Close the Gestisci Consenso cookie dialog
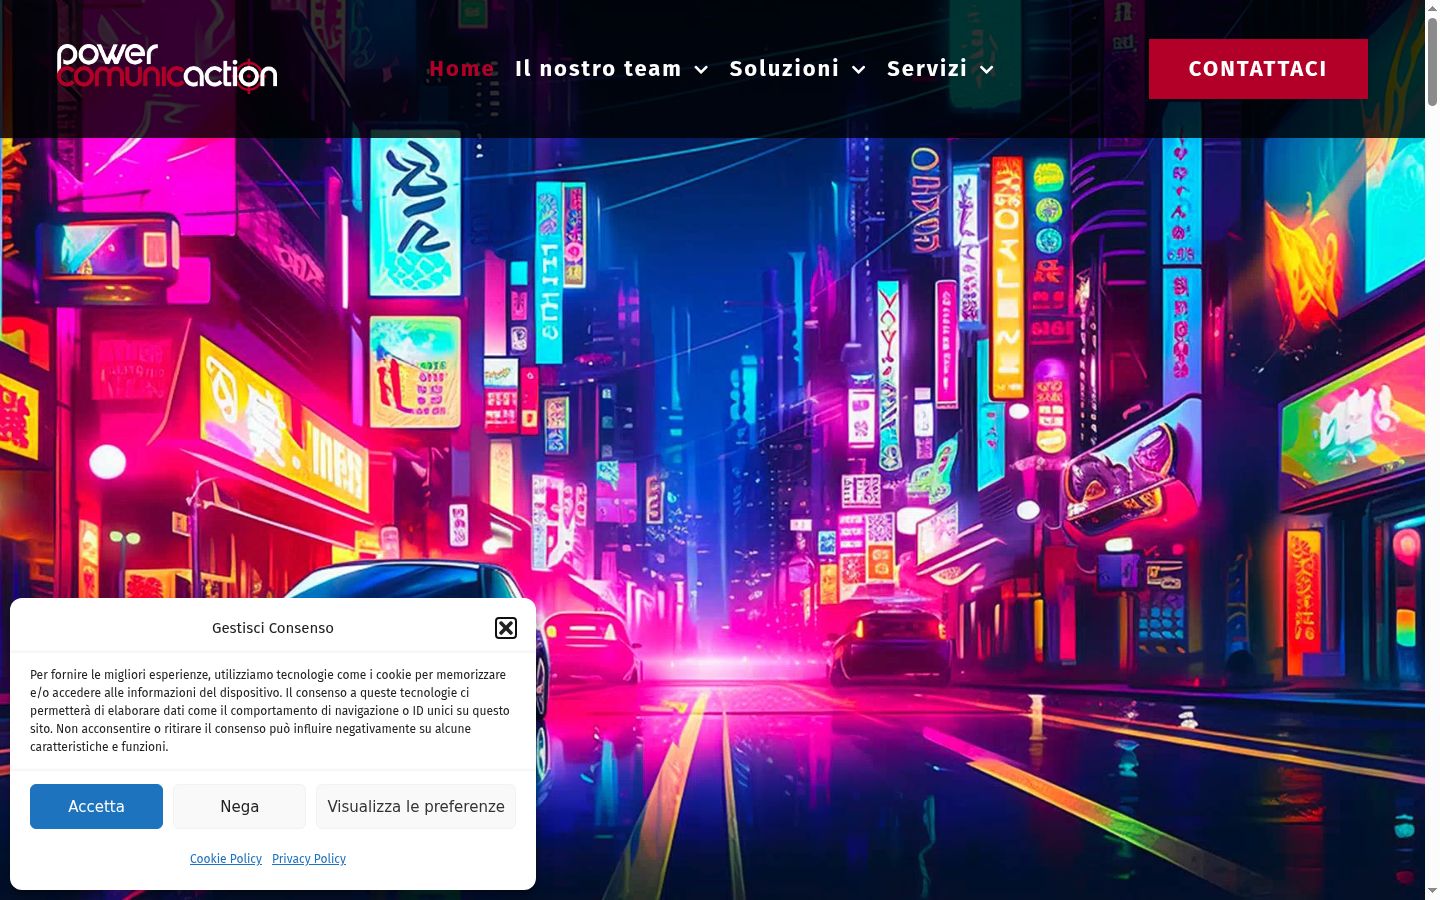This screenshot has width=1440, height=900. 506,628
